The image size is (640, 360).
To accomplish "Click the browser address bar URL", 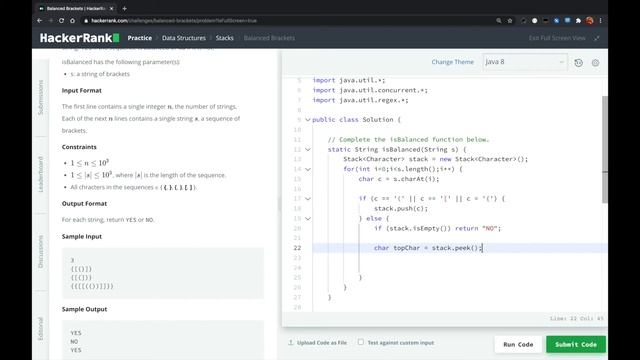I will (x=174, y=20).
